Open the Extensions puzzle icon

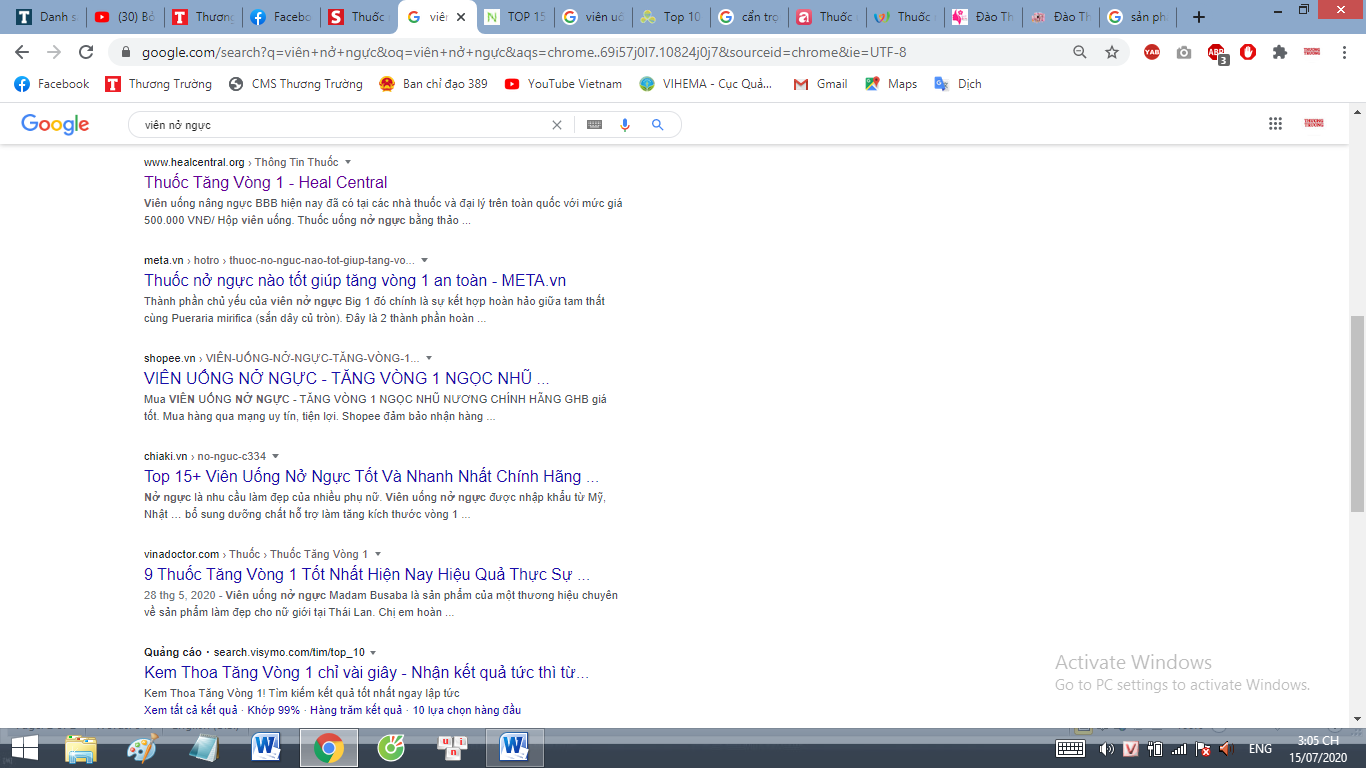click(1279, 52)
